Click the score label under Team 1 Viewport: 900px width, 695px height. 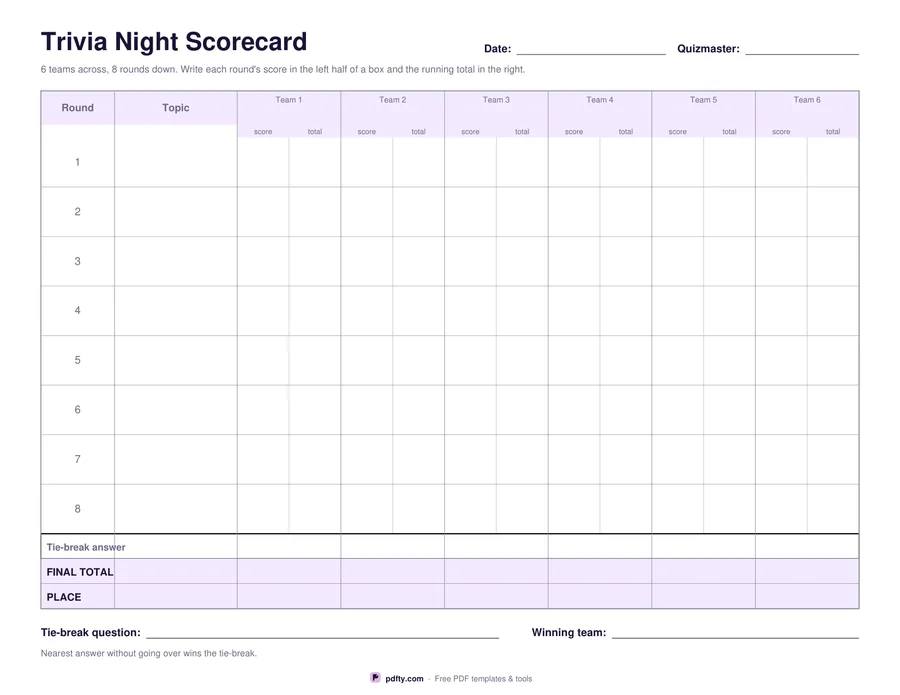pos(263,131)
